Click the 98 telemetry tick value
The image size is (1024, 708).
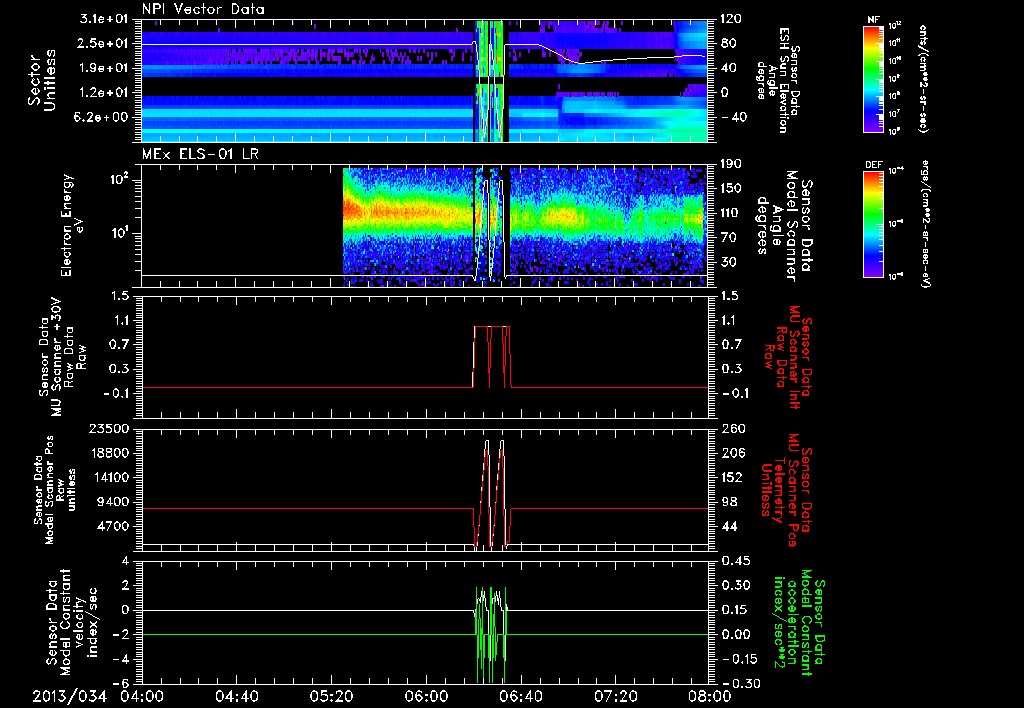pyautogui.click(x=729, y=502)
